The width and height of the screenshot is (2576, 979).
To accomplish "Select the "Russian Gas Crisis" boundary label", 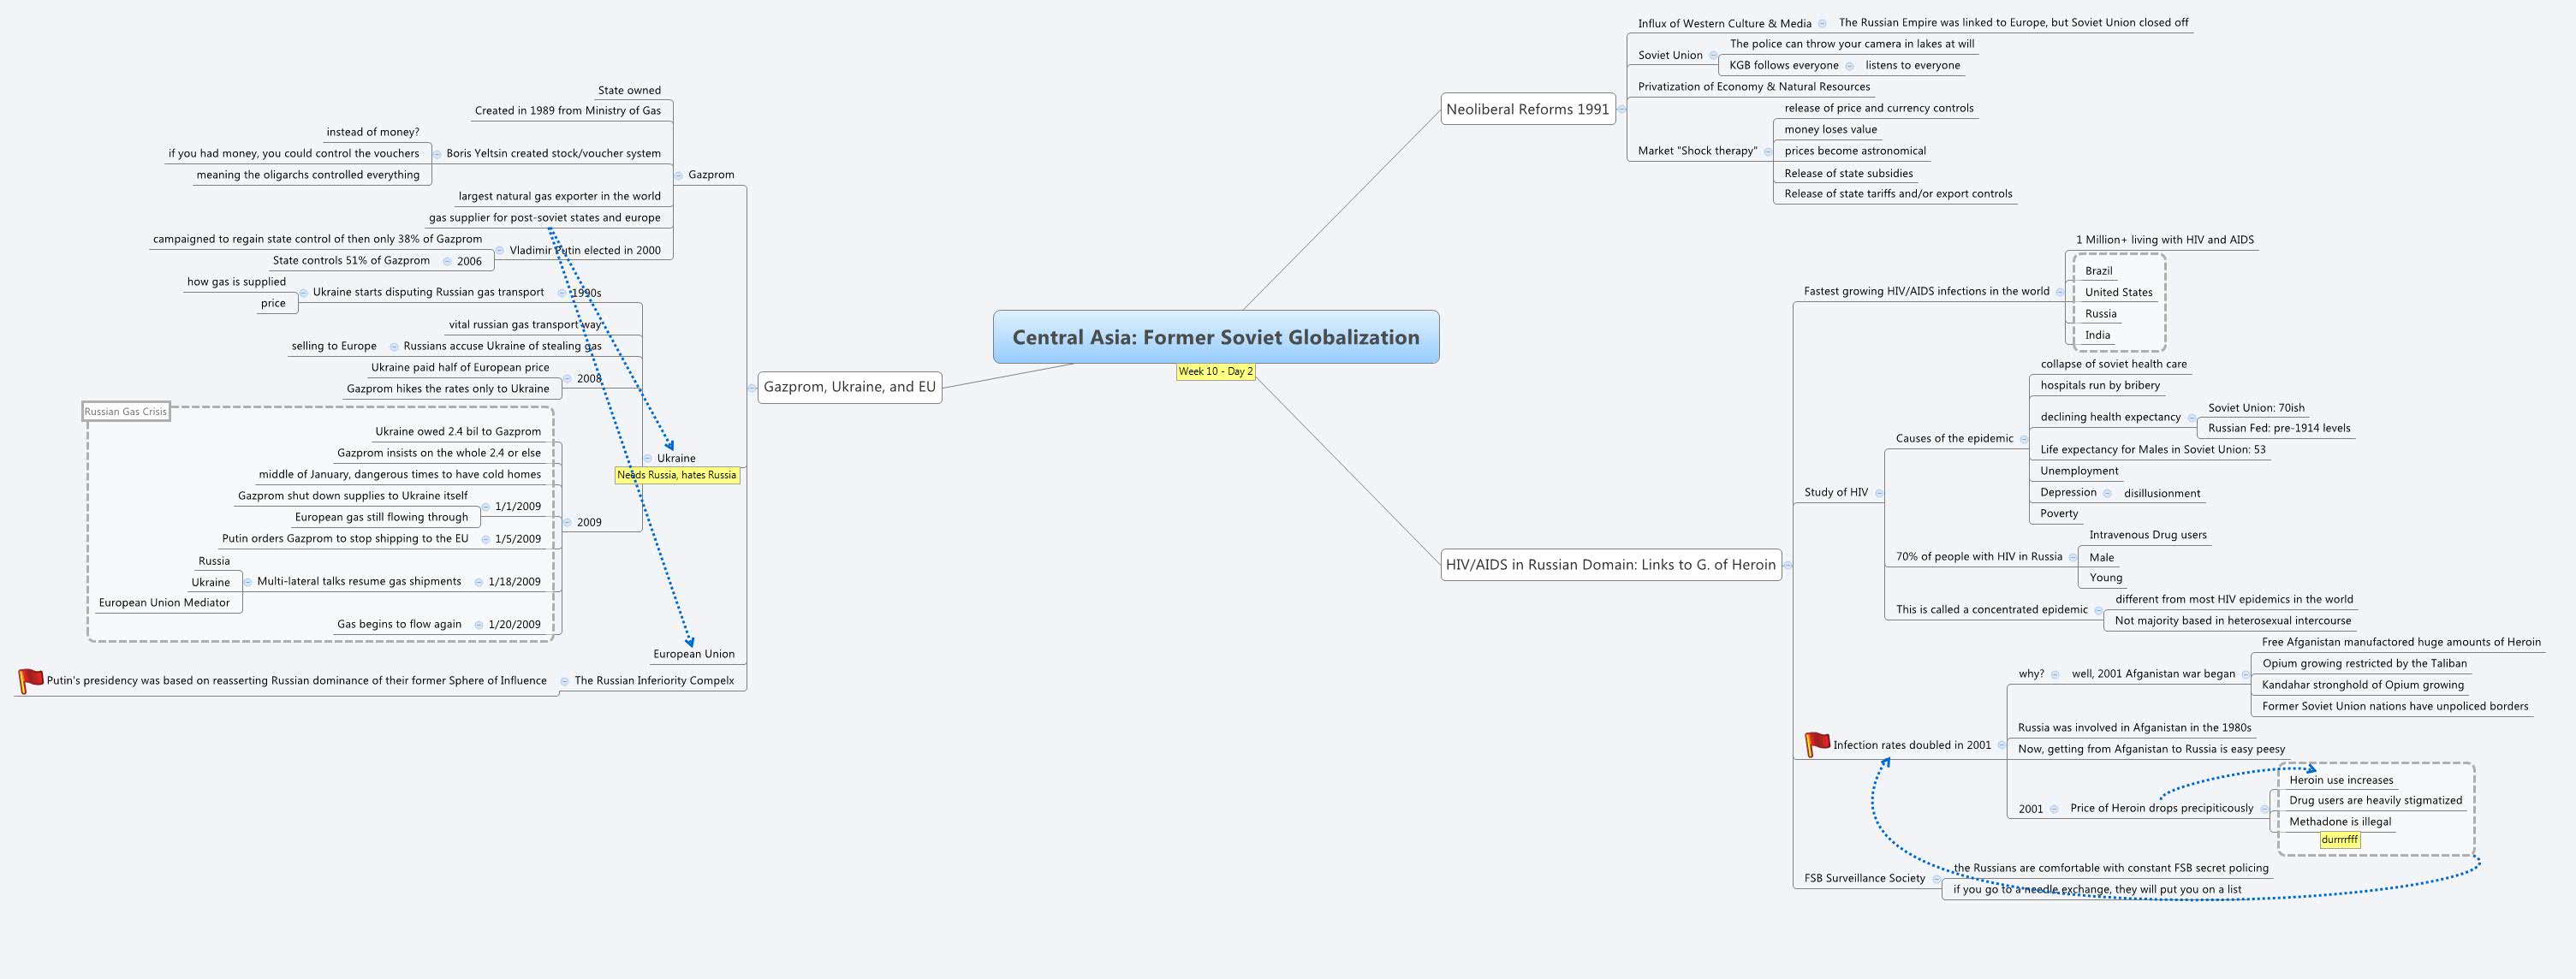I will [x=125, y=410].
